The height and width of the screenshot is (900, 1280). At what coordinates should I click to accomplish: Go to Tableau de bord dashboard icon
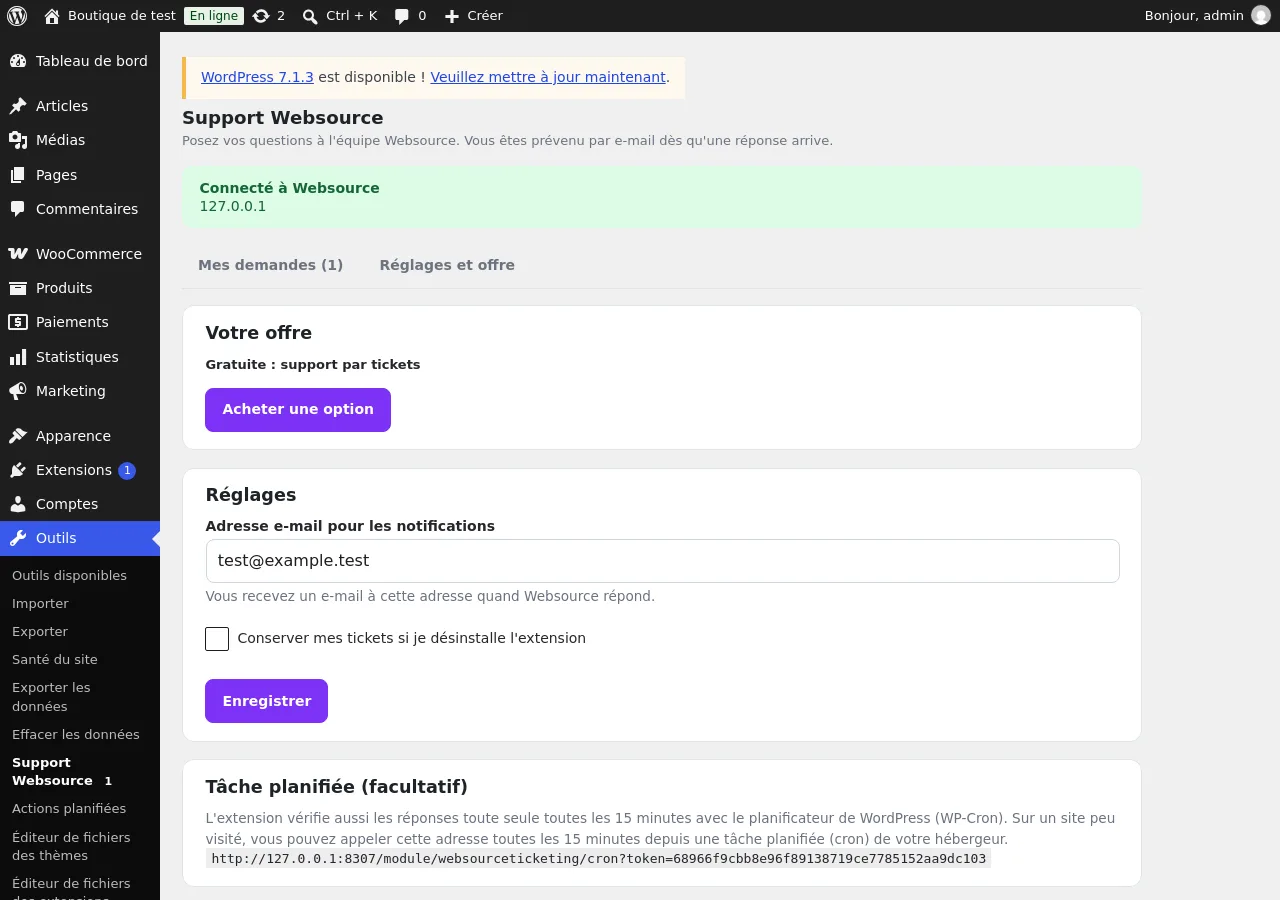tap(18, 61)
